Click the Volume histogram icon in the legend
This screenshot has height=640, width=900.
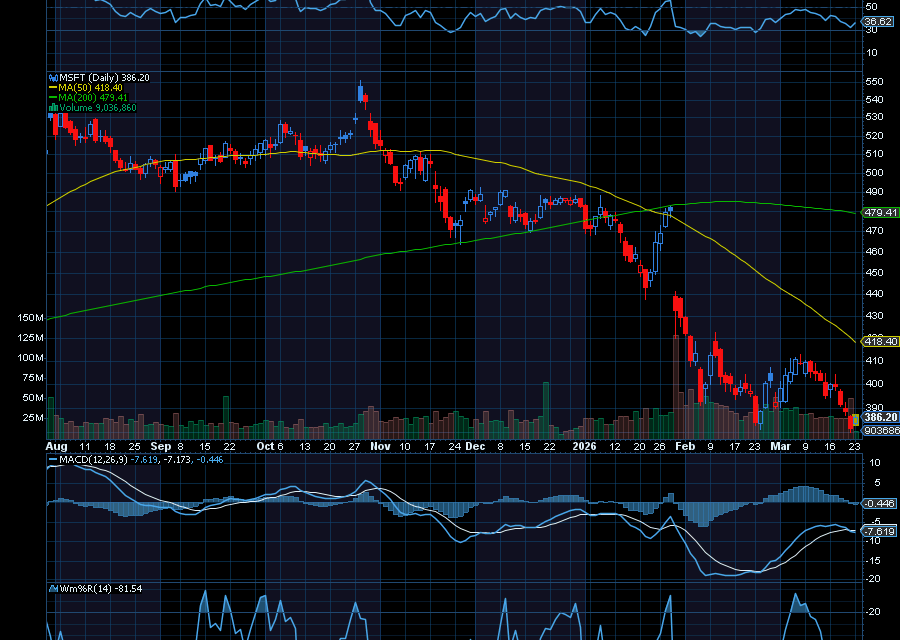53,106
